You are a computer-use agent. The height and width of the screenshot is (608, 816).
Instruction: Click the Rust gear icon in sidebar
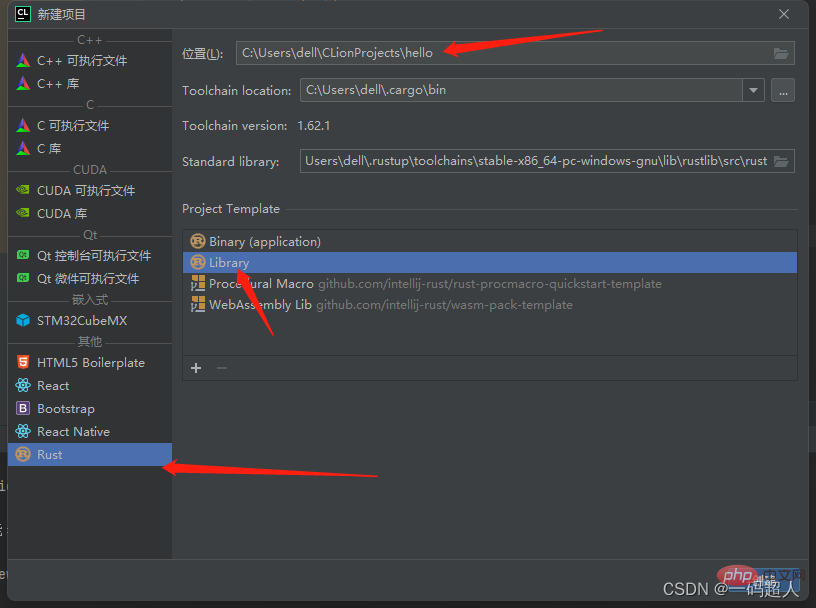(23, 454)
